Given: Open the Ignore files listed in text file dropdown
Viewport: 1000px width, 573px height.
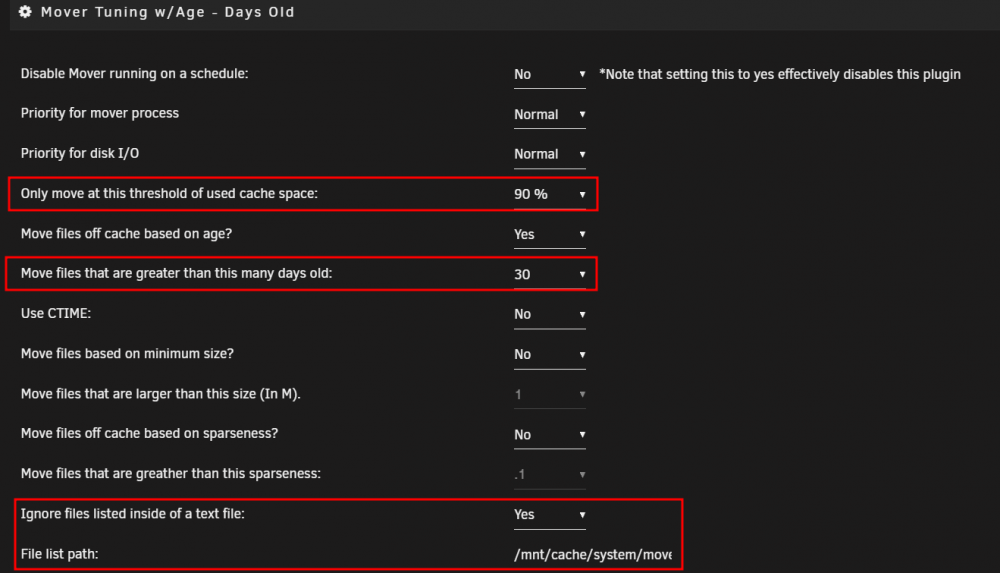Looking at the screenshot, I should point(550,515).
